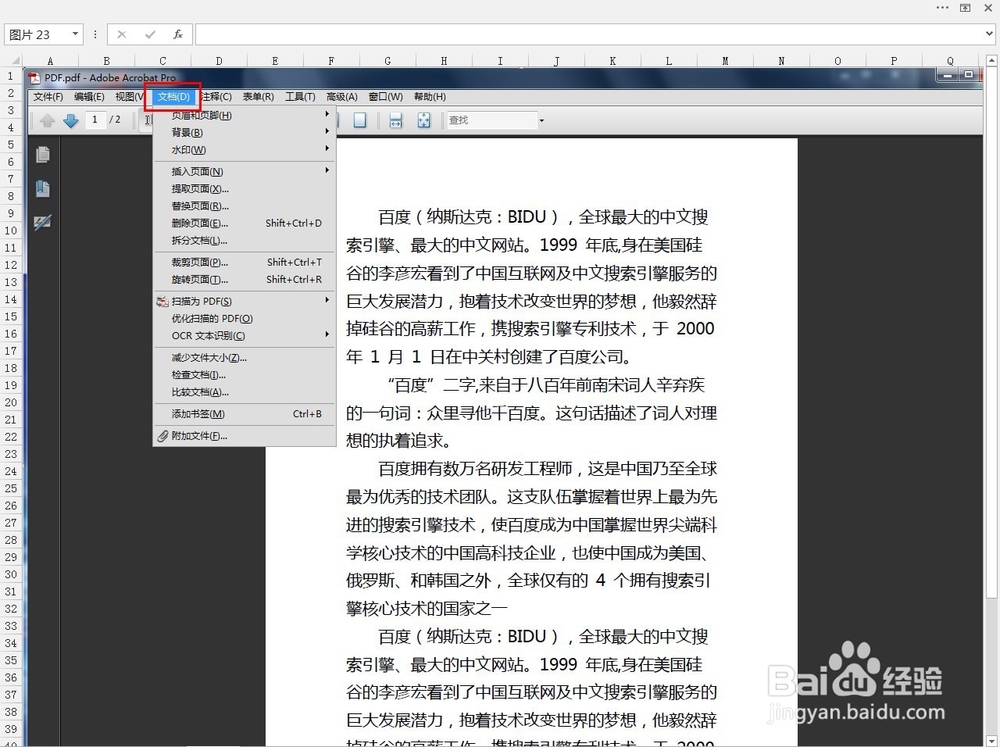Choose 拆分文档(L)... from the document menu

[245, 240]
